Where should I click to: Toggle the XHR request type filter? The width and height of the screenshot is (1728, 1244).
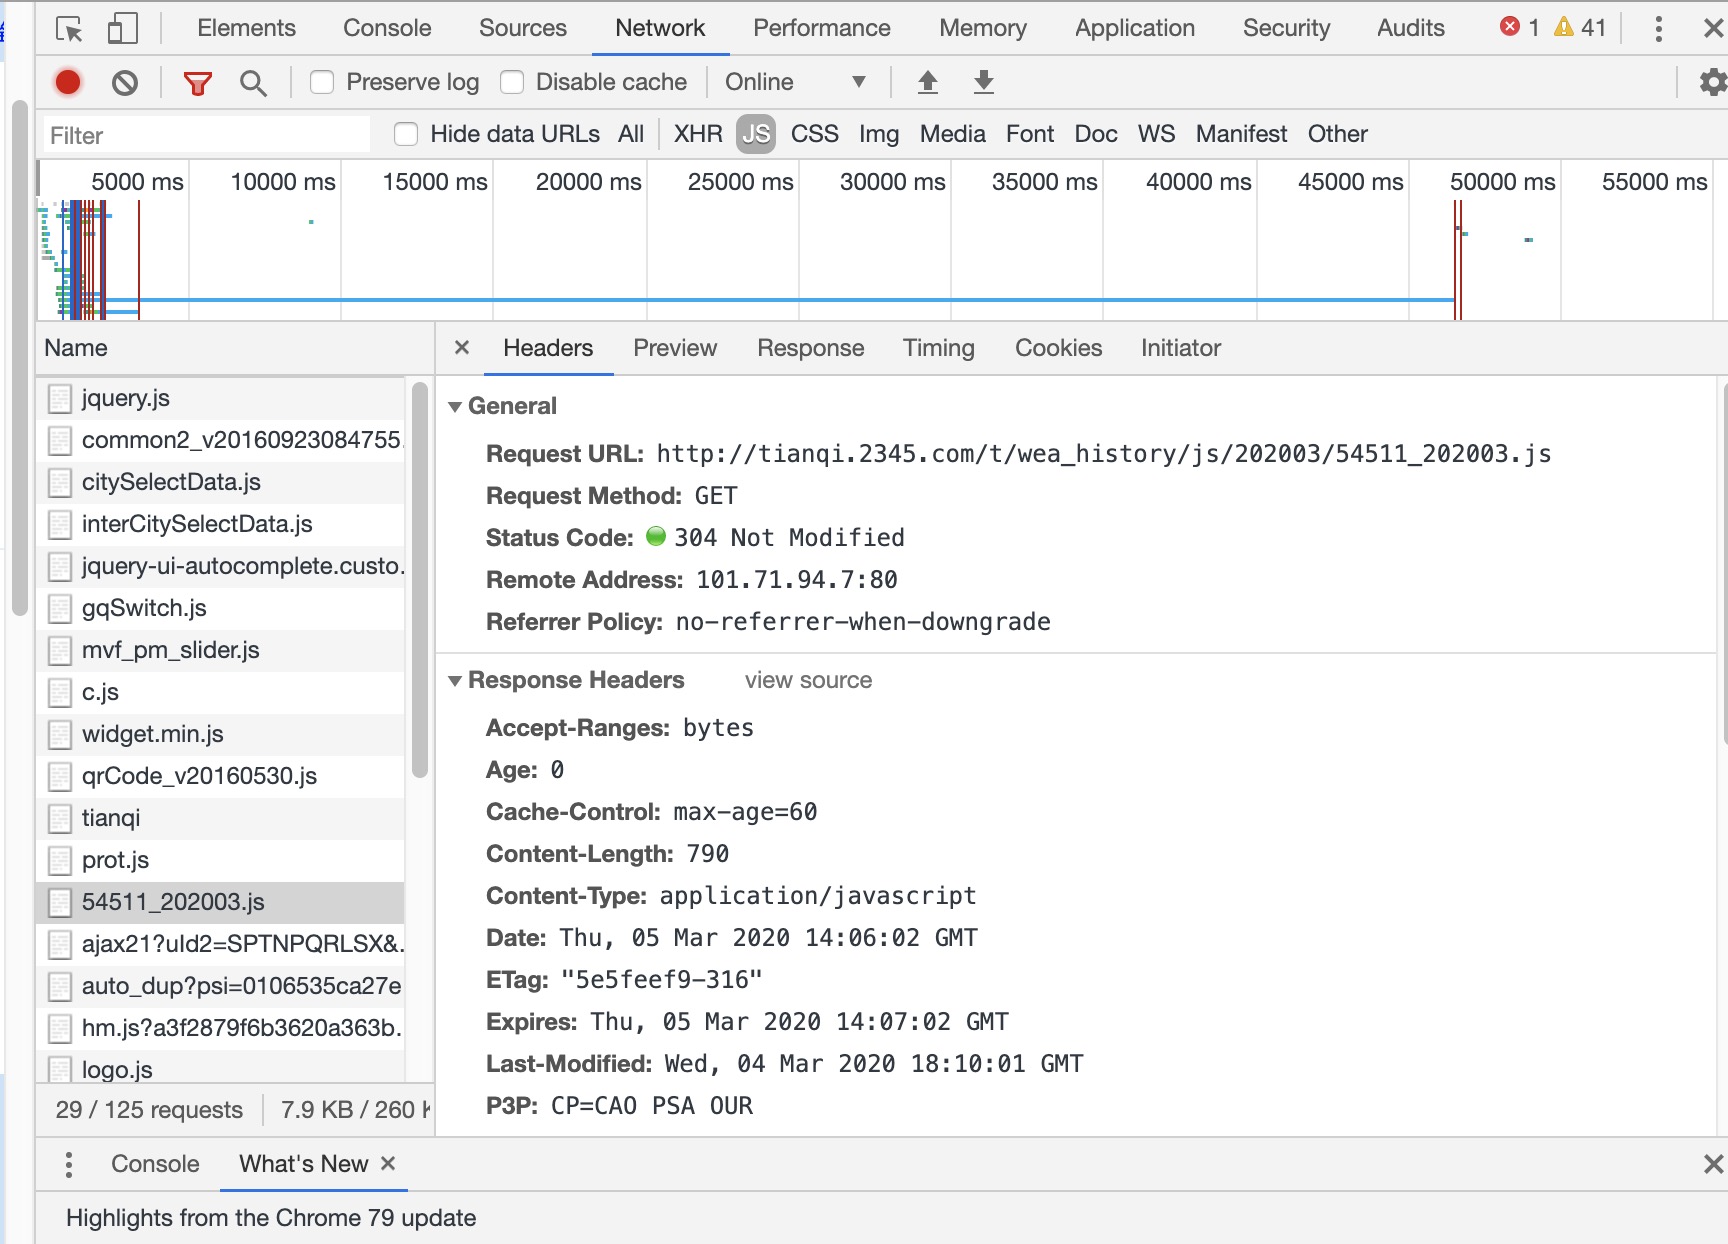pos(698,134)
